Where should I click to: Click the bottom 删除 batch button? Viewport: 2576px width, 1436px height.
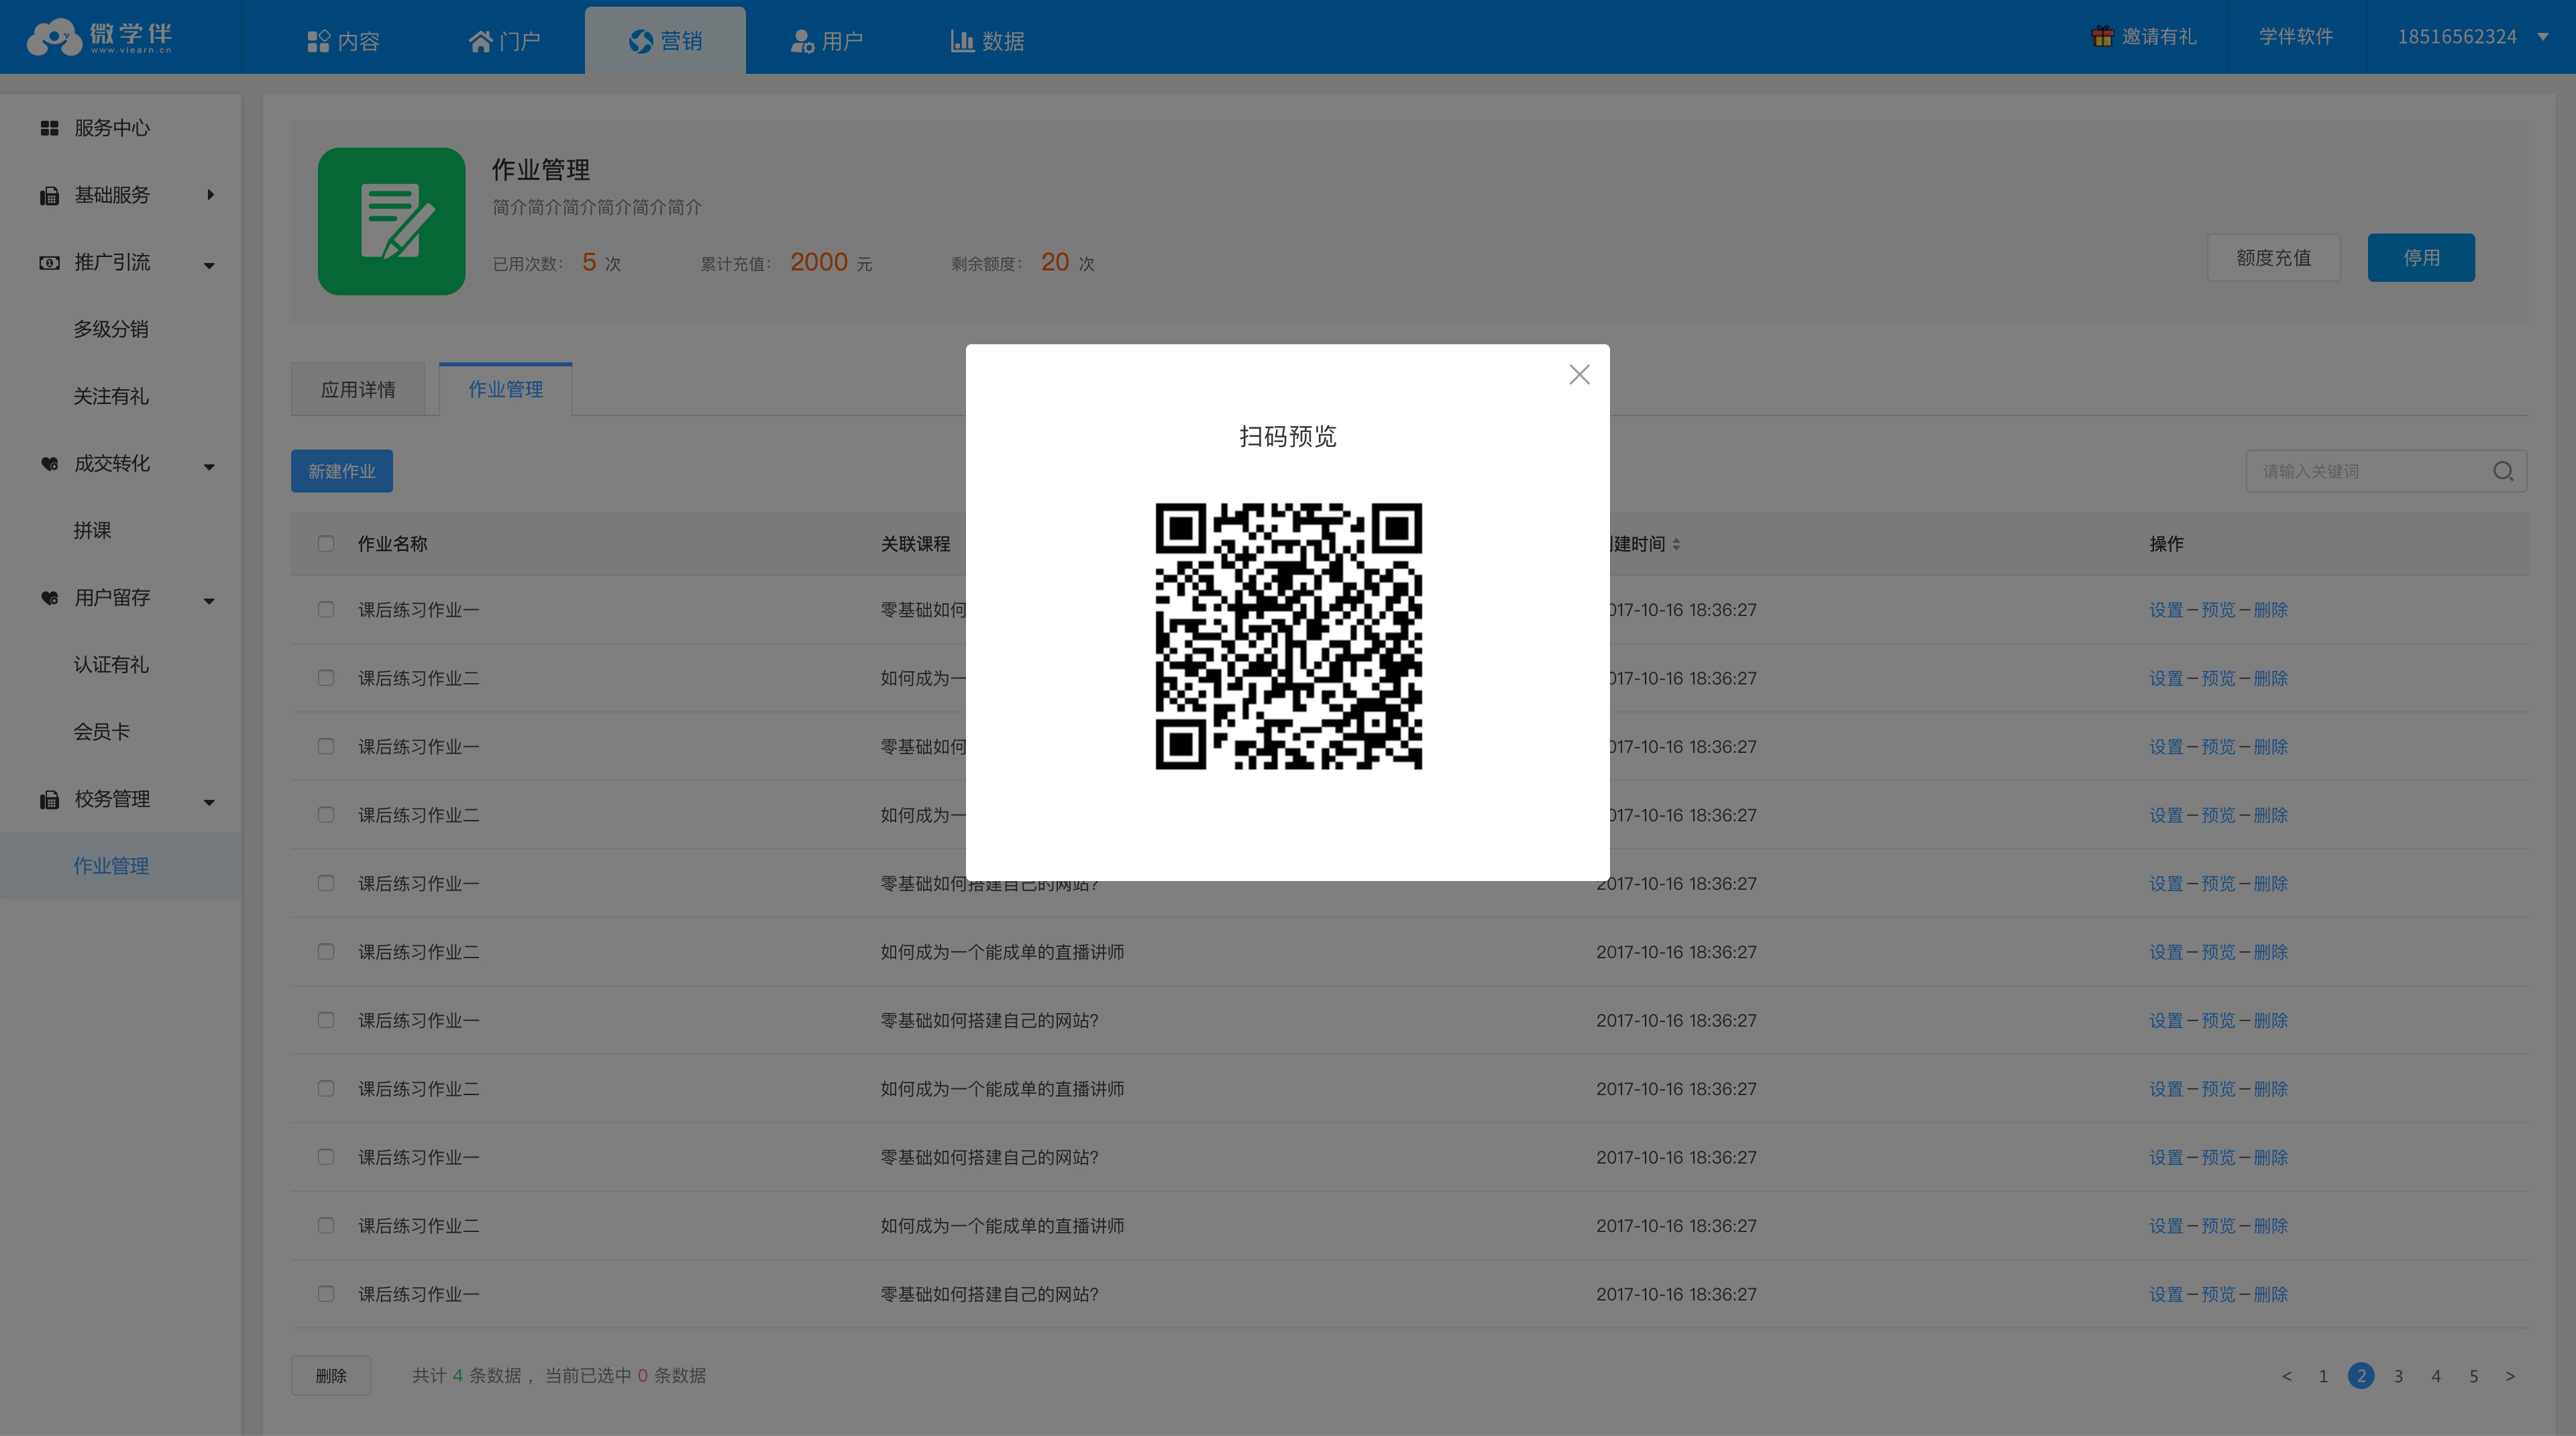[331, 1375]
